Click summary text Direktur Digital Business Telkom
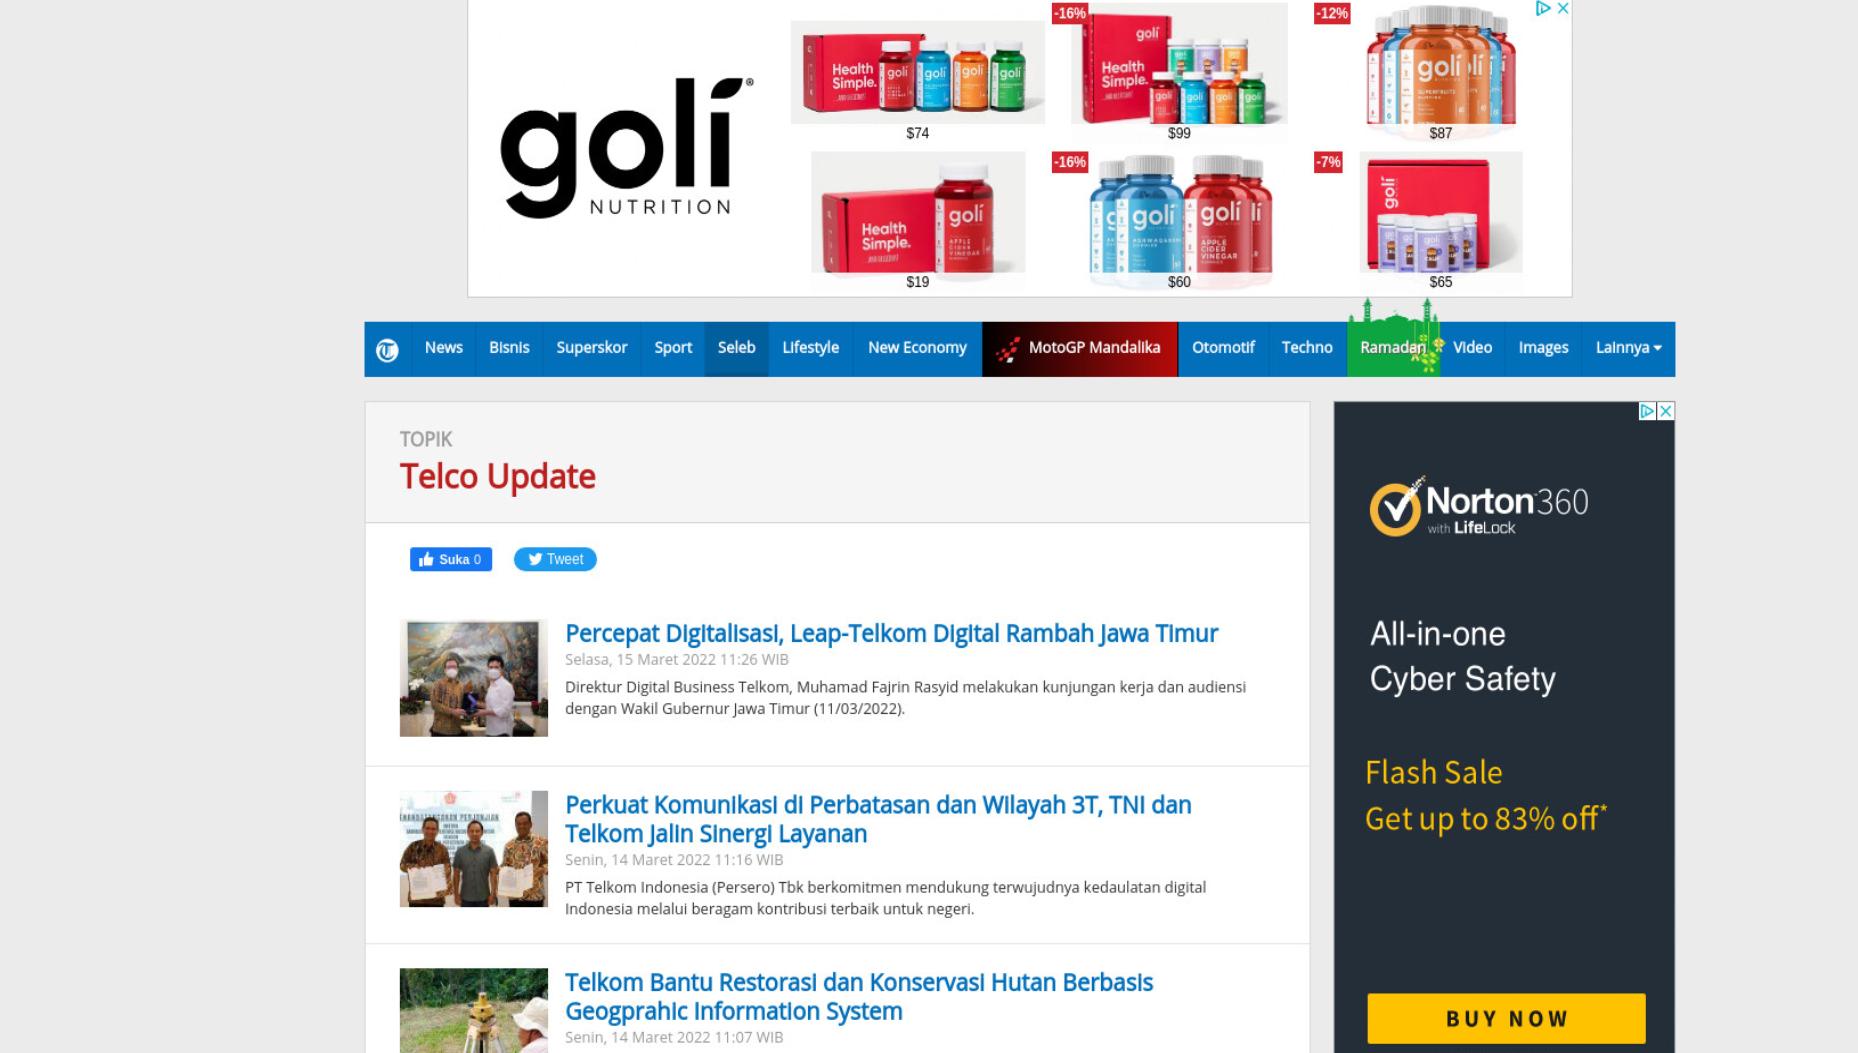 905,698
